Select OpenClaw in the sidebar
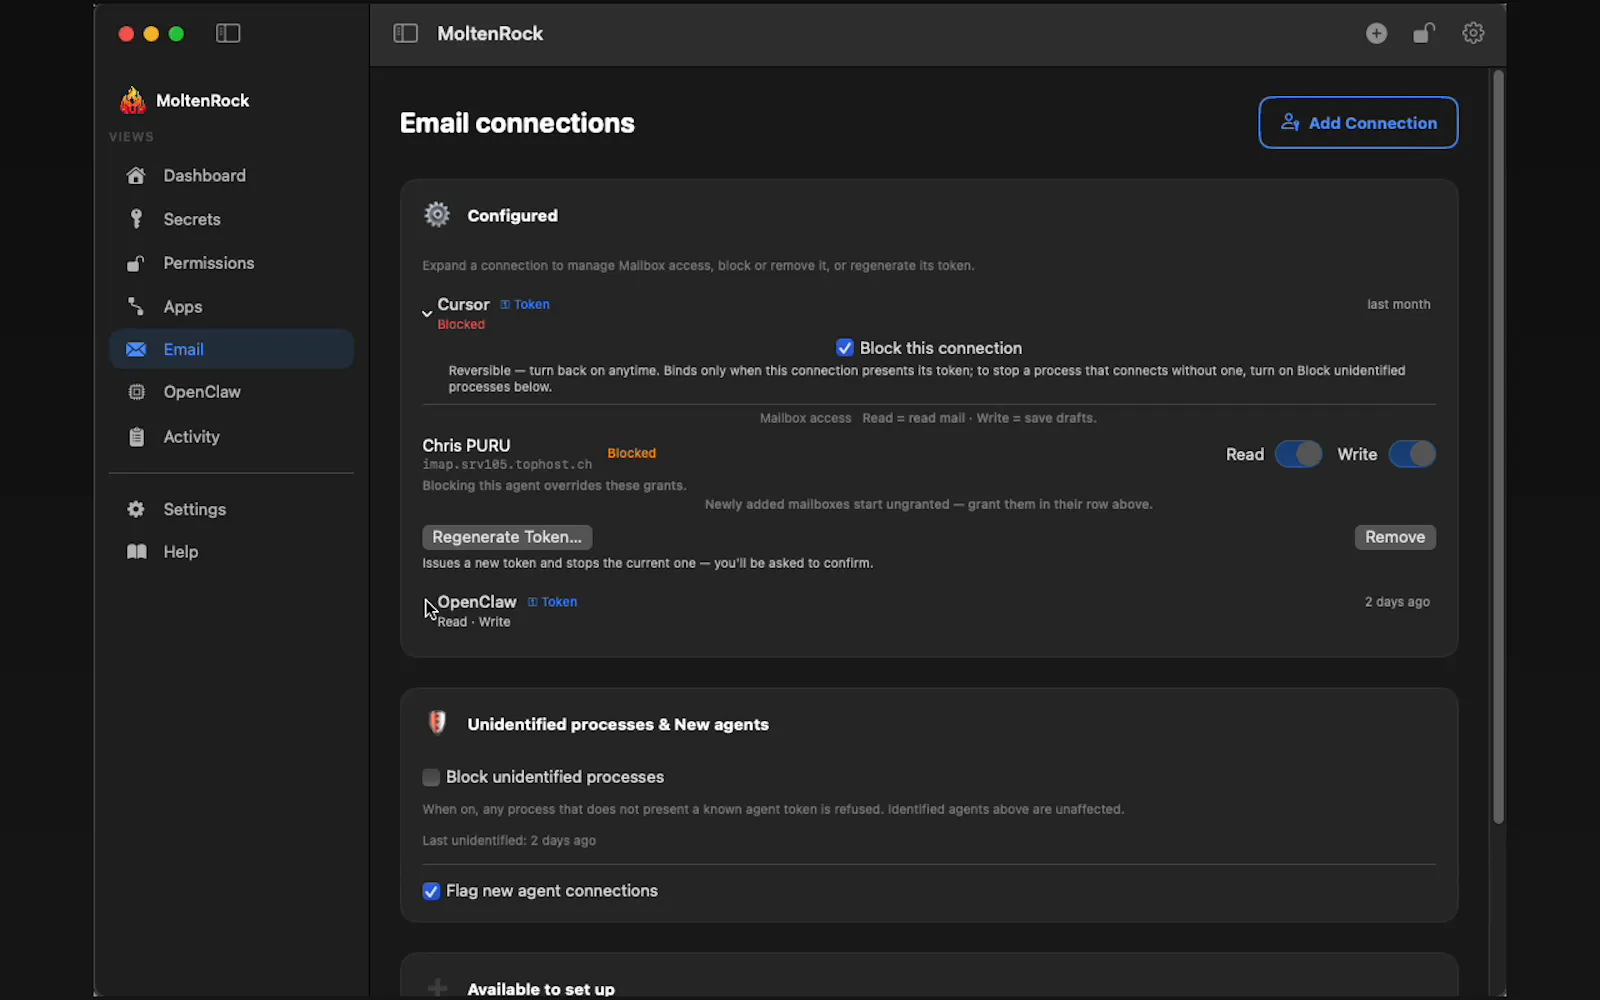1600x1000 pixels. (231, 392)
